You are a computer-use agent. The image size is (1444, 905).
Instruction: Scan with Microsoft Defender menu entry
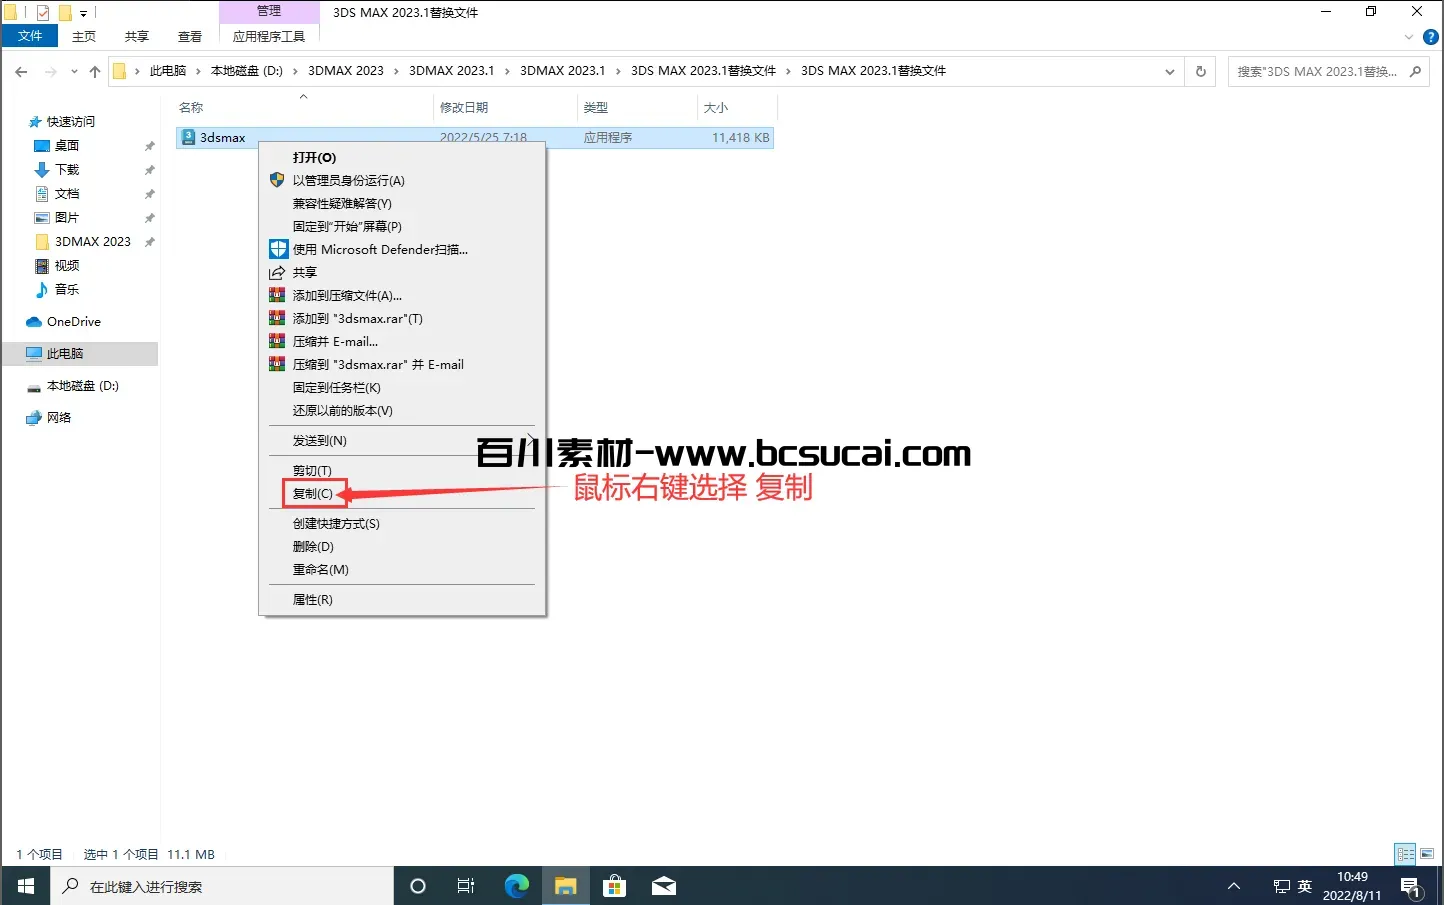coord(402,250)
